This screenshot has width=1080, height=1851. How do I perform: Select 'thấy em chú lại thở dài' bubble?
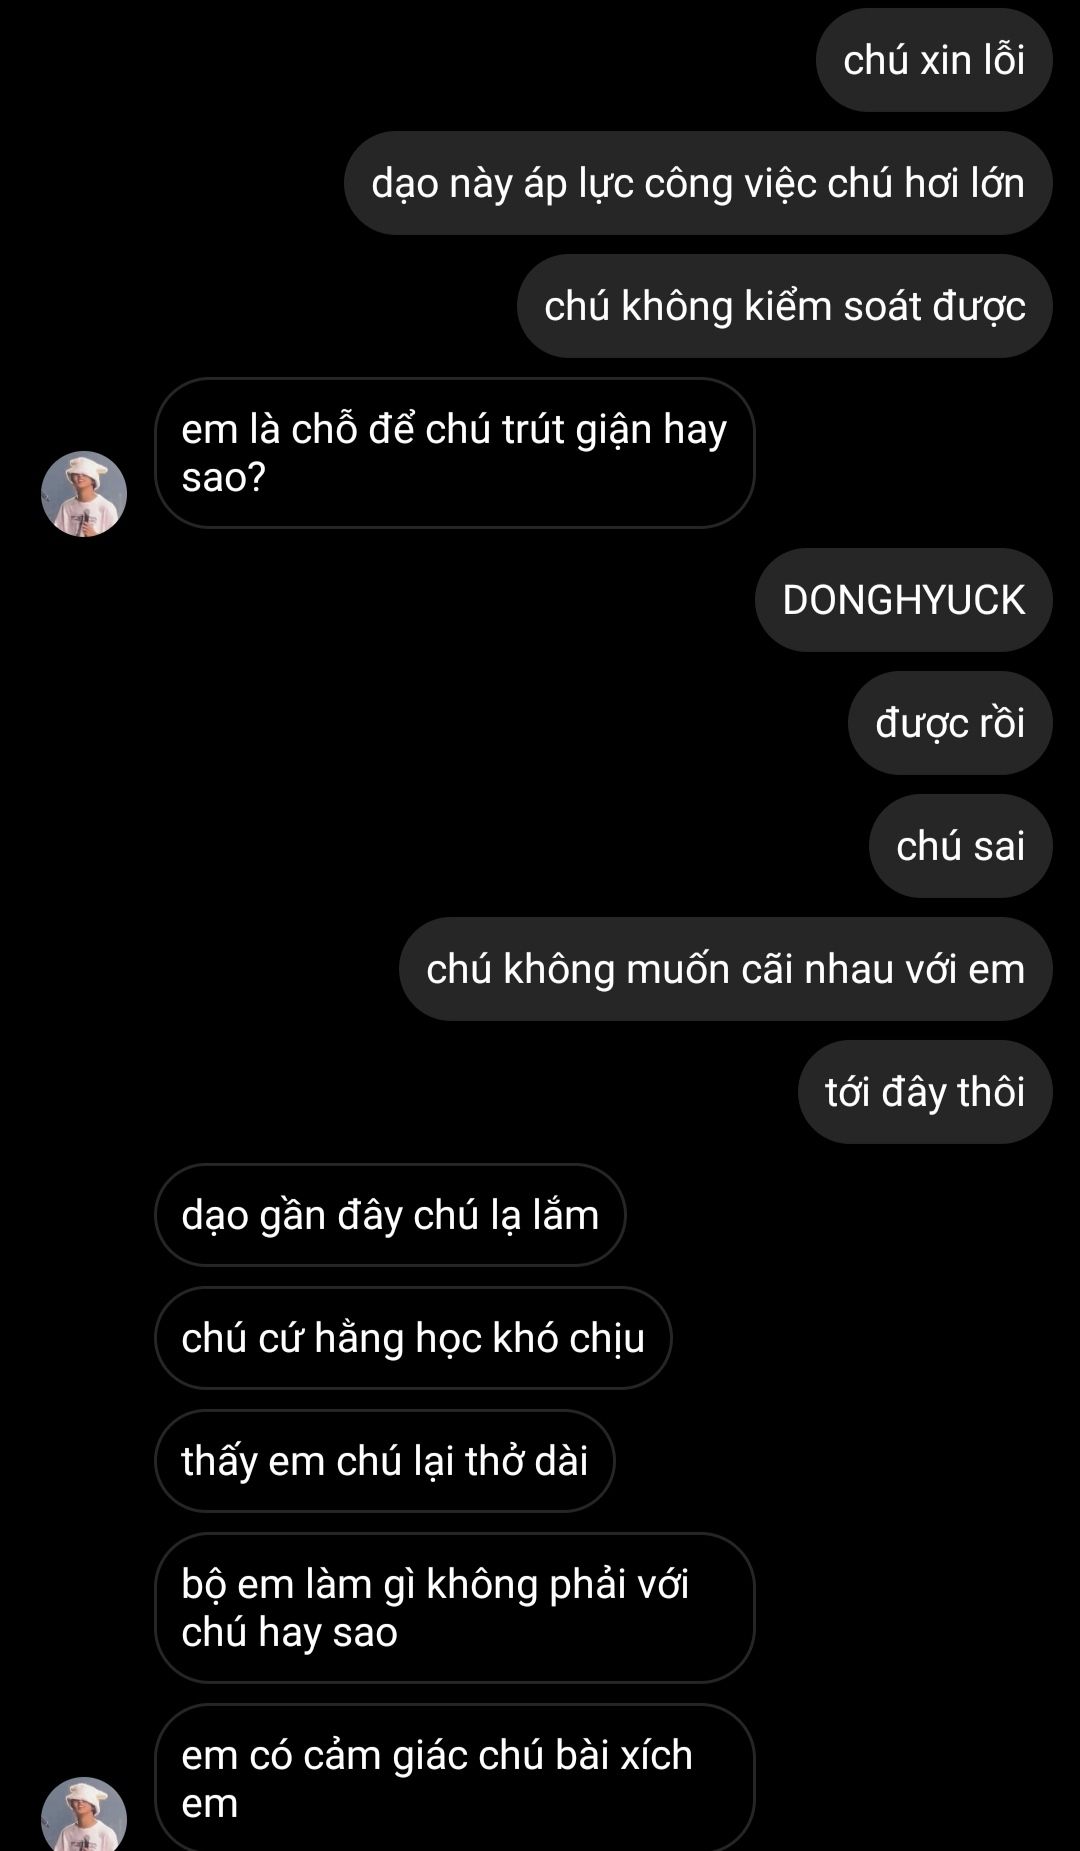tap(385, 1461)
